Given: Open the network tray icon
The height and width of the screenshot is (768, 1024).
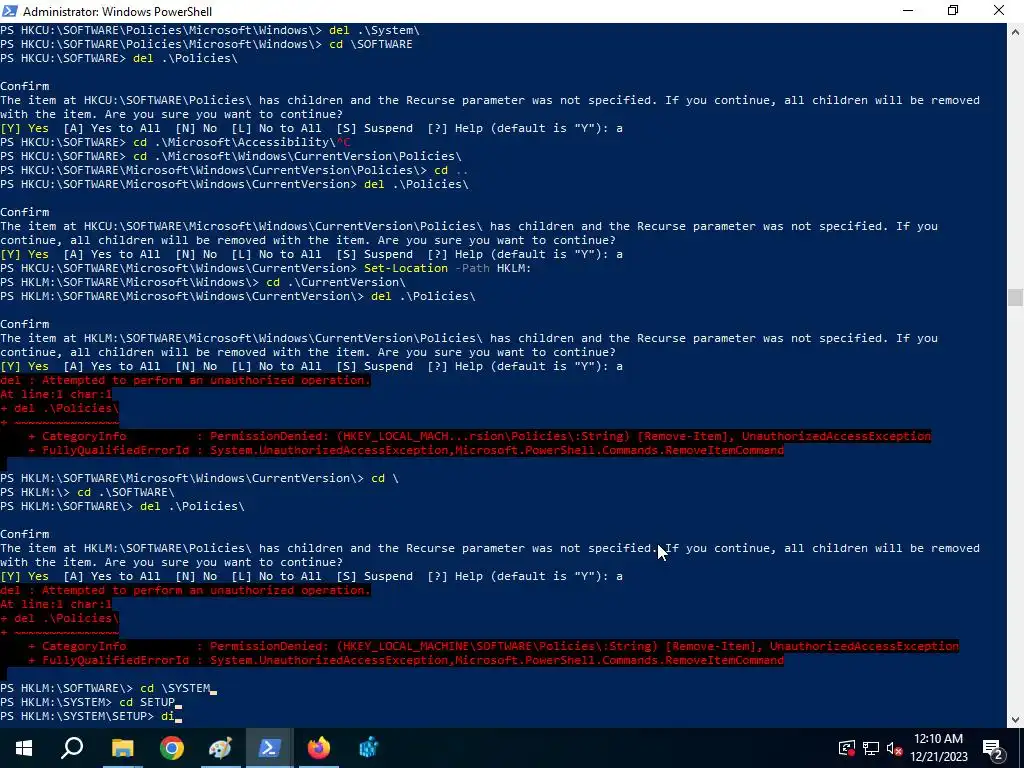Looking at the screenshot, I should click(x=871, y=748).
